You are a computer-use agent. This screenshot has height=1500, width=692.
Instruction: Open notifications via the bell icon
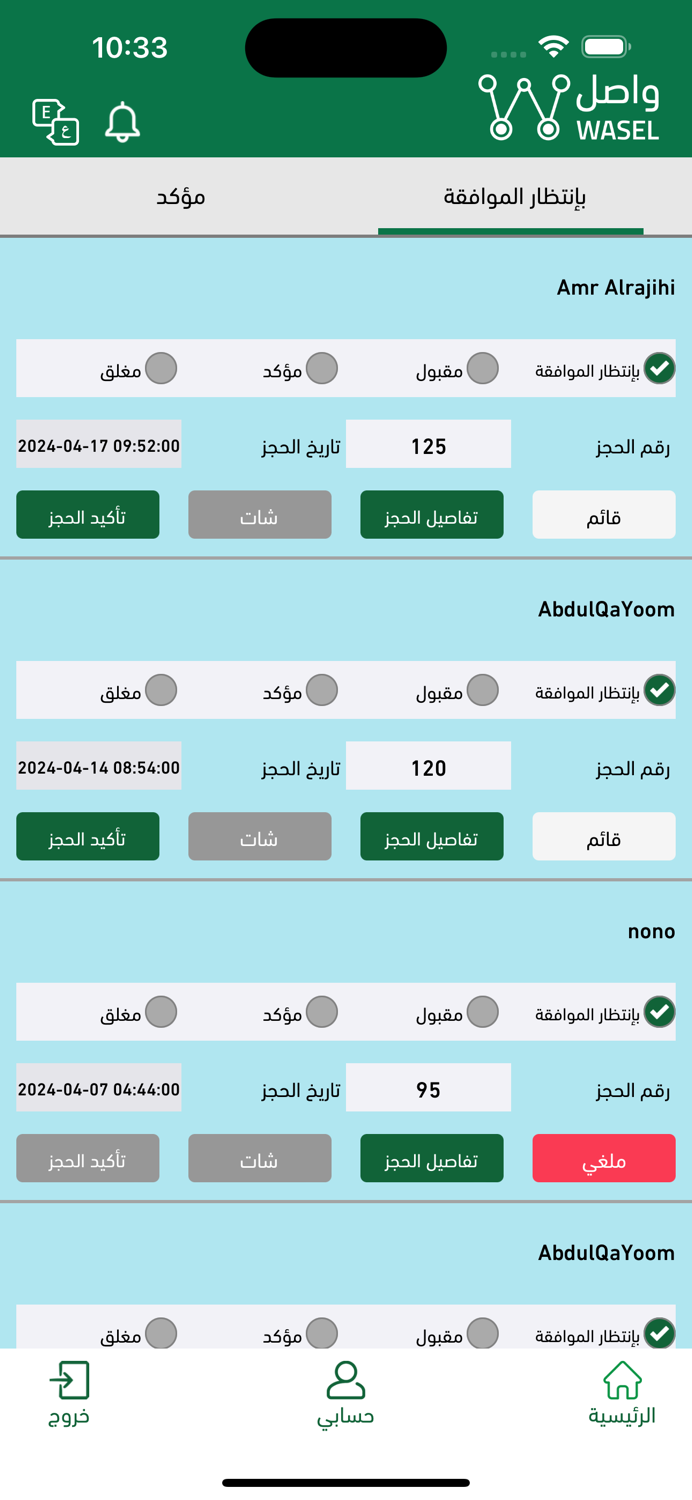[122, 122]
